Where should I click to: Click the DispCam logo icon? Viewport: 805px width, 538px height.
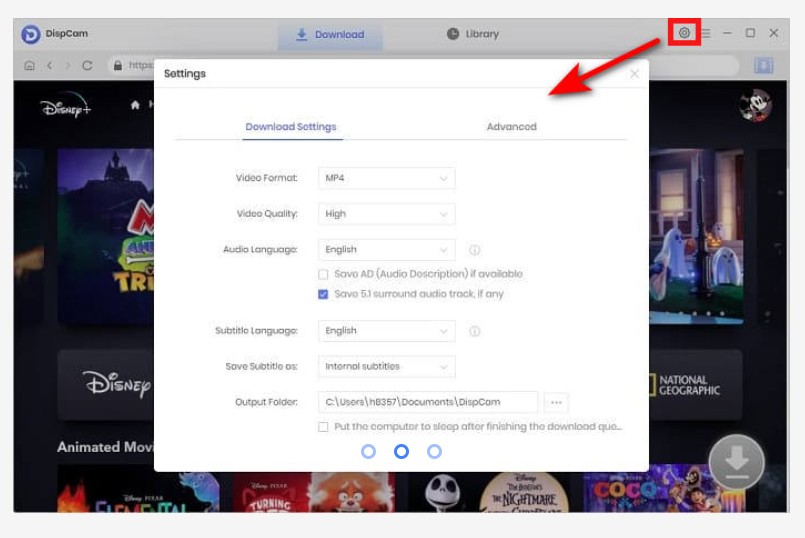tap(30, 34)
